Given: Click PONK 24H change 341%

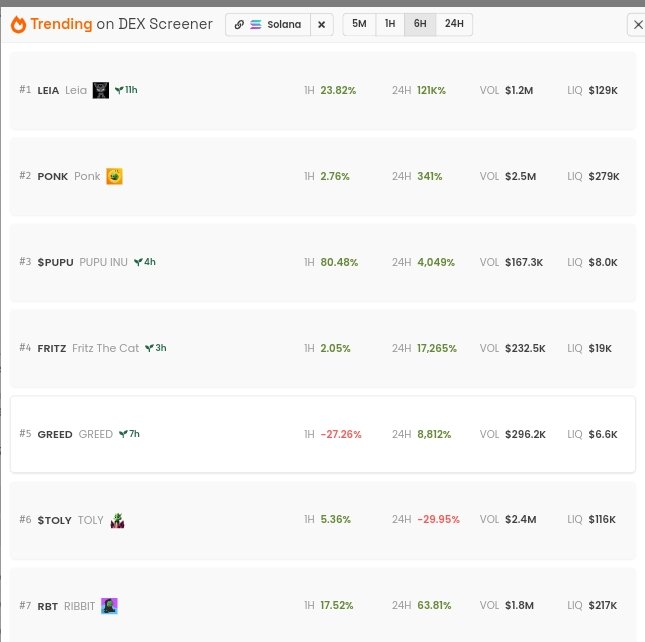Looking at the screenshot, I should pyautogui.click(x=430, y=176).
